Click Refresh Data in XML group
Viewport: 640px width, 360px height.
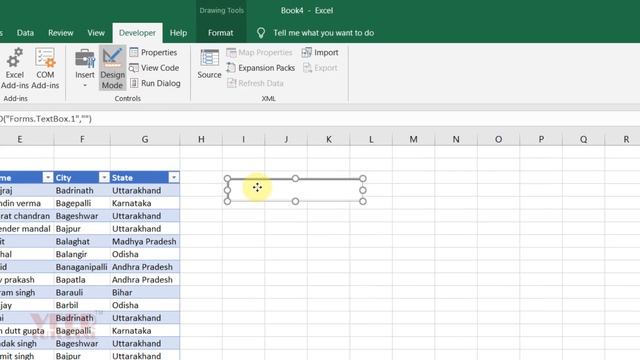click(255, 83)
